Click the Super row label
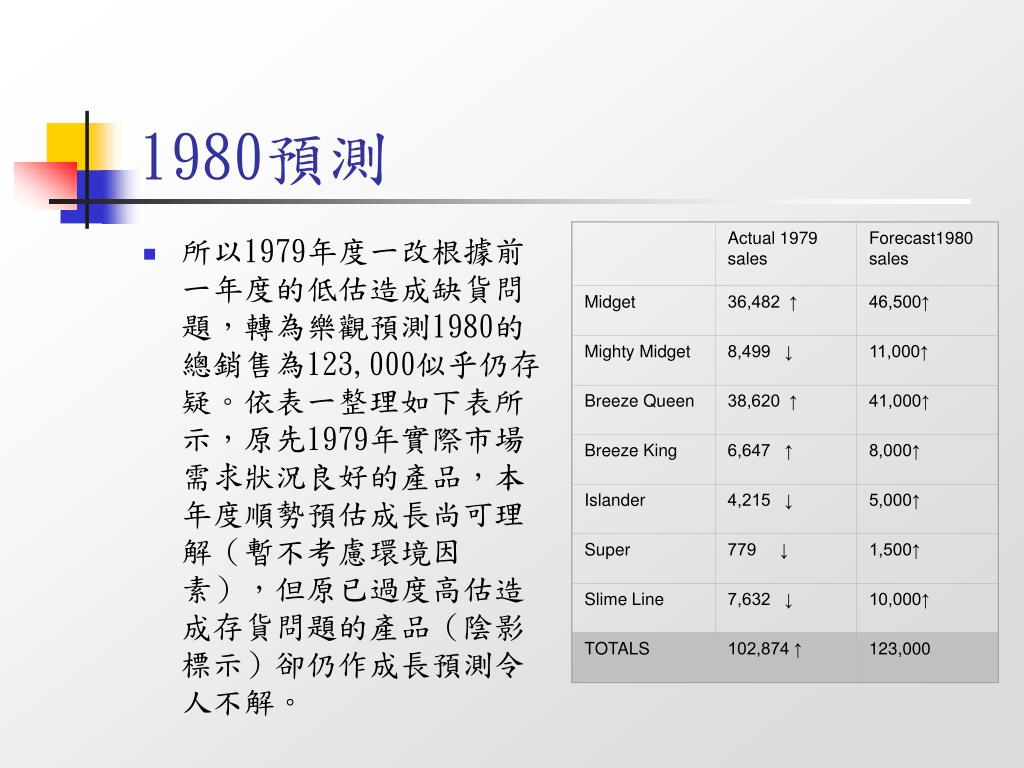1024x768 pixels. point(607,550)
